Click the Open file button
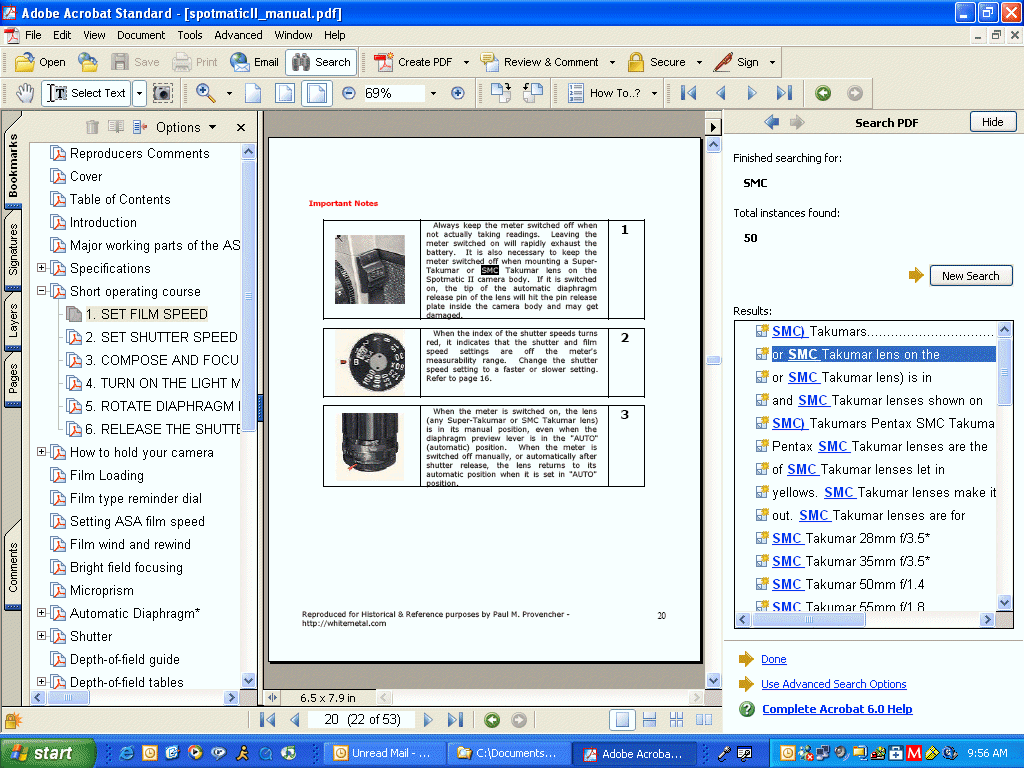The width and height of the screenshot is (1024, 768). 40,62
